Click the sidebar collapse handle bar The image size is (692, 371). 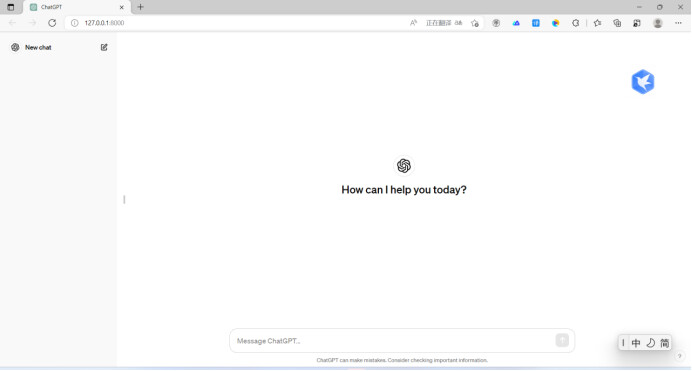pyautogui.click(x=124, y=199)
